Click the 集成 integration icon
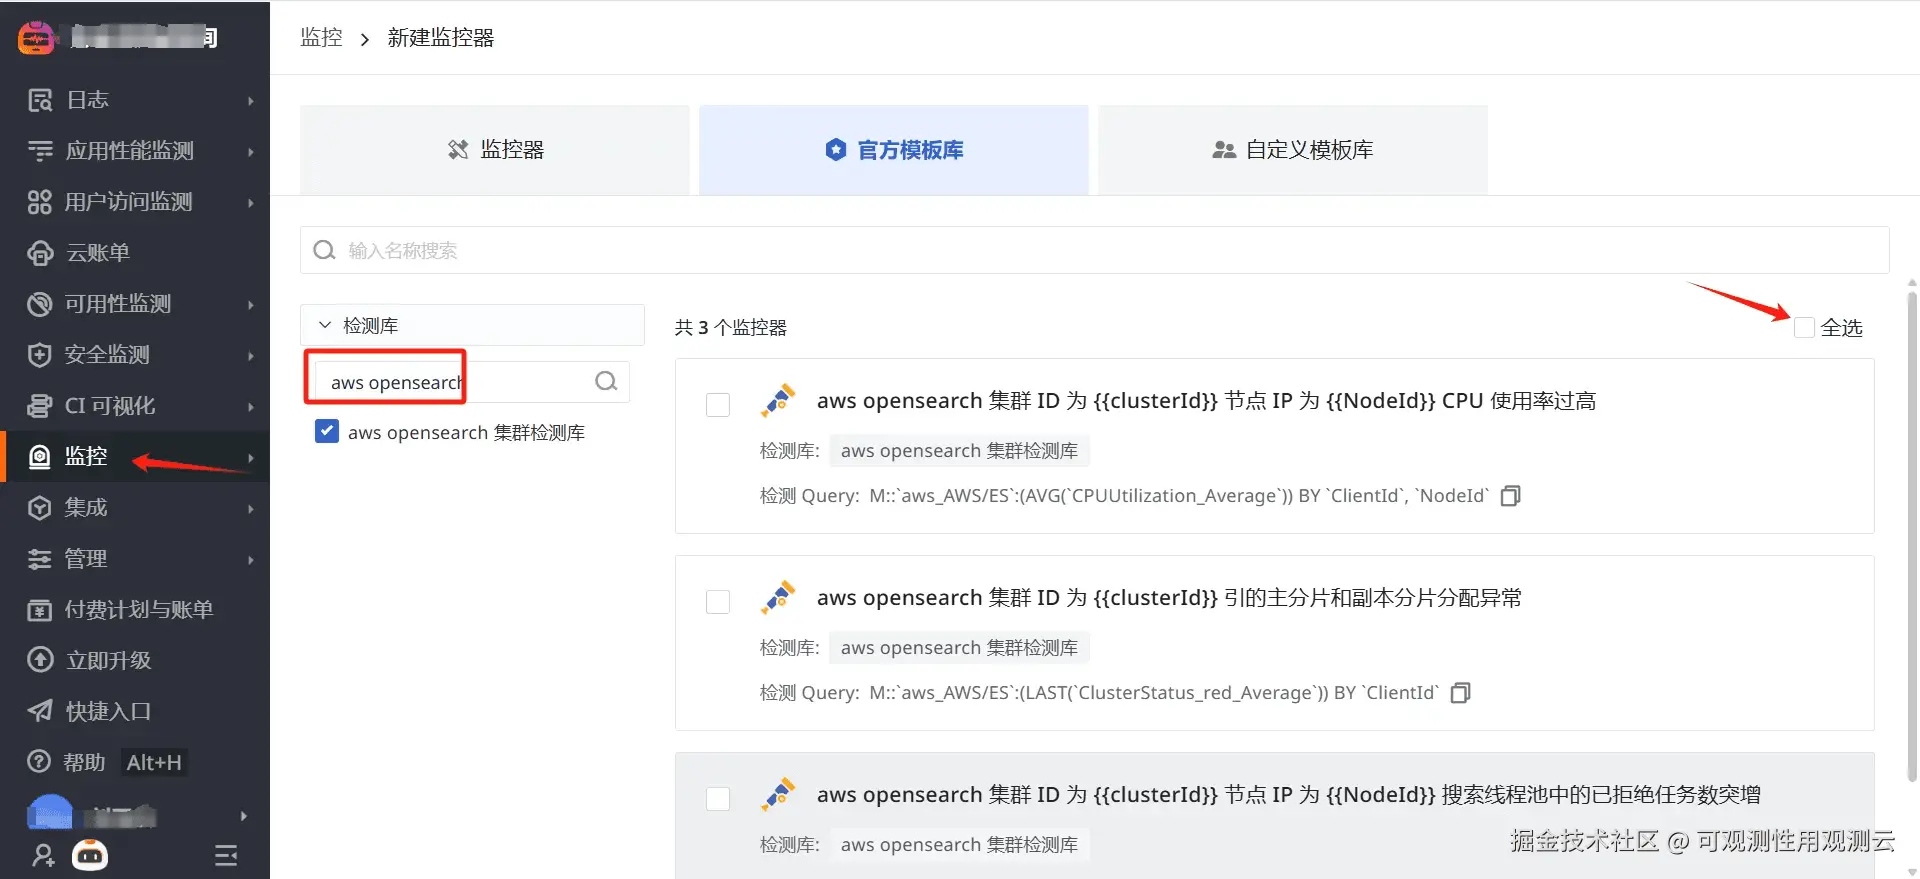This screenshot has height=879, width=1920. 40,508
